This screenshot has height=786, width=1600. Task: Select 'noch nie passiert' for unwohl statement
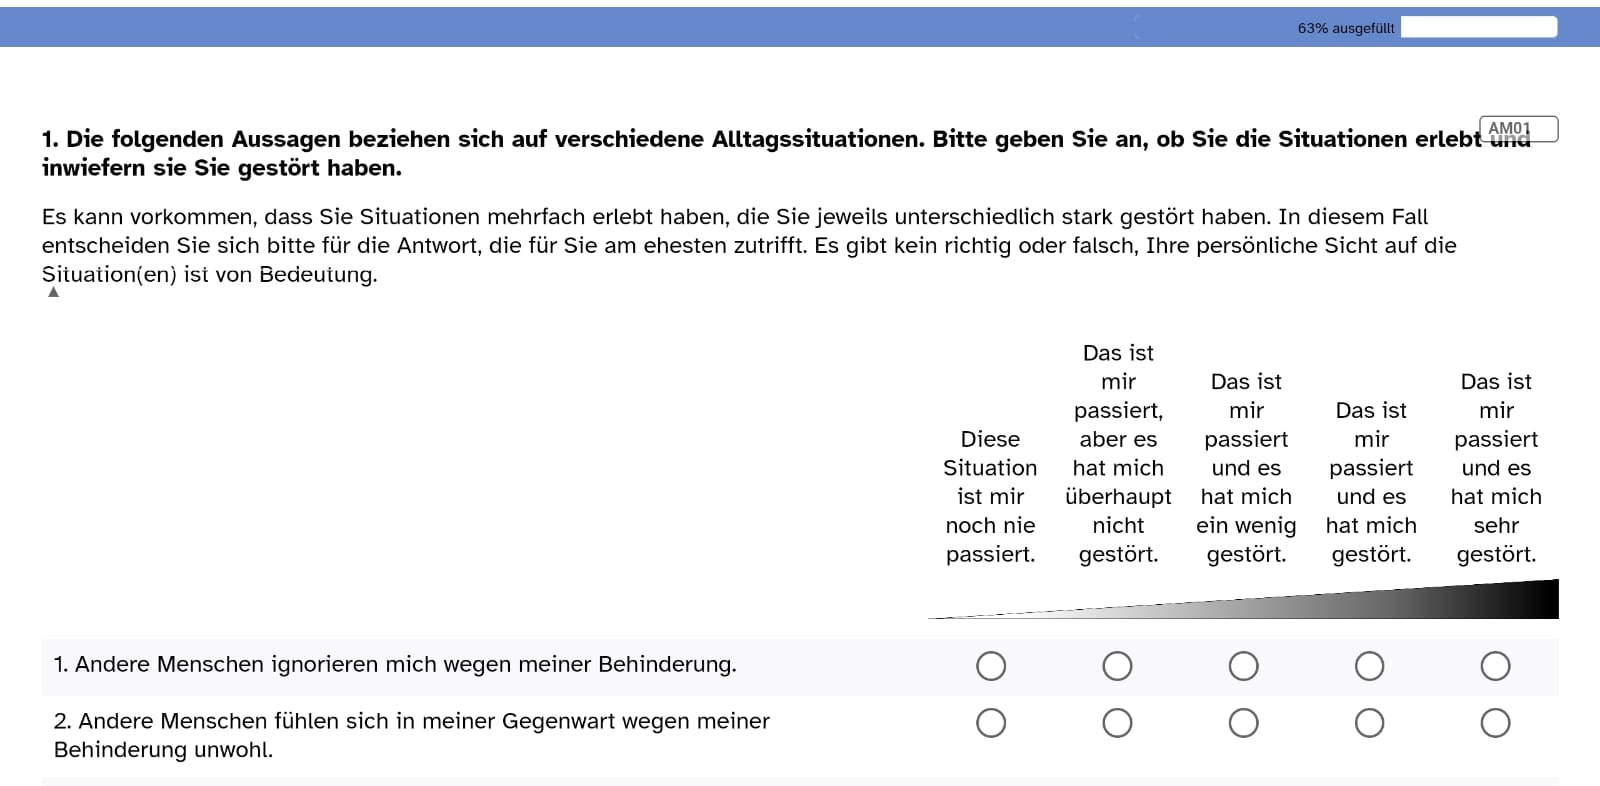(x=991, y=723)
